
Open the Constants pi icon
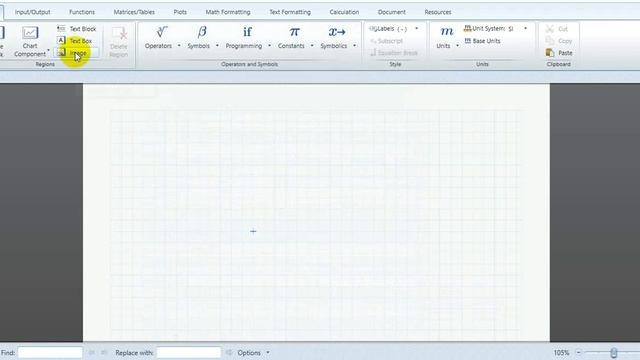point(294,32)
